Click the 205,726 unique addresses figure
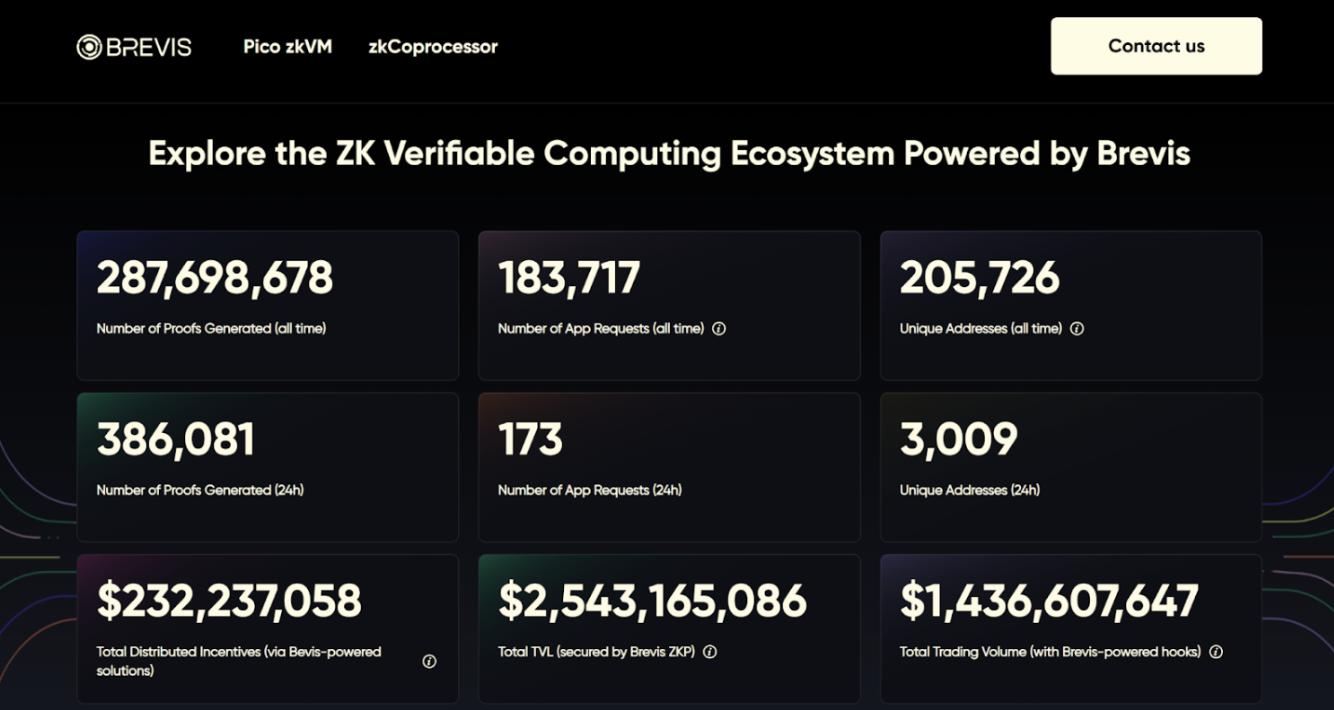1334x710 pixels. pyautogui.click(x=979, y=278)
